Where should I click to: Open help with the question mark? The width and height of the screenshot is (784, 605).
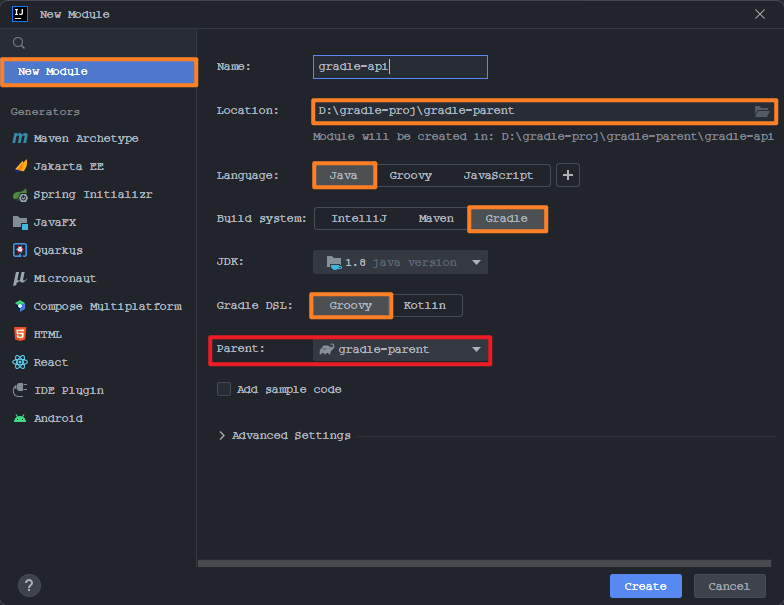coord(29,586)
